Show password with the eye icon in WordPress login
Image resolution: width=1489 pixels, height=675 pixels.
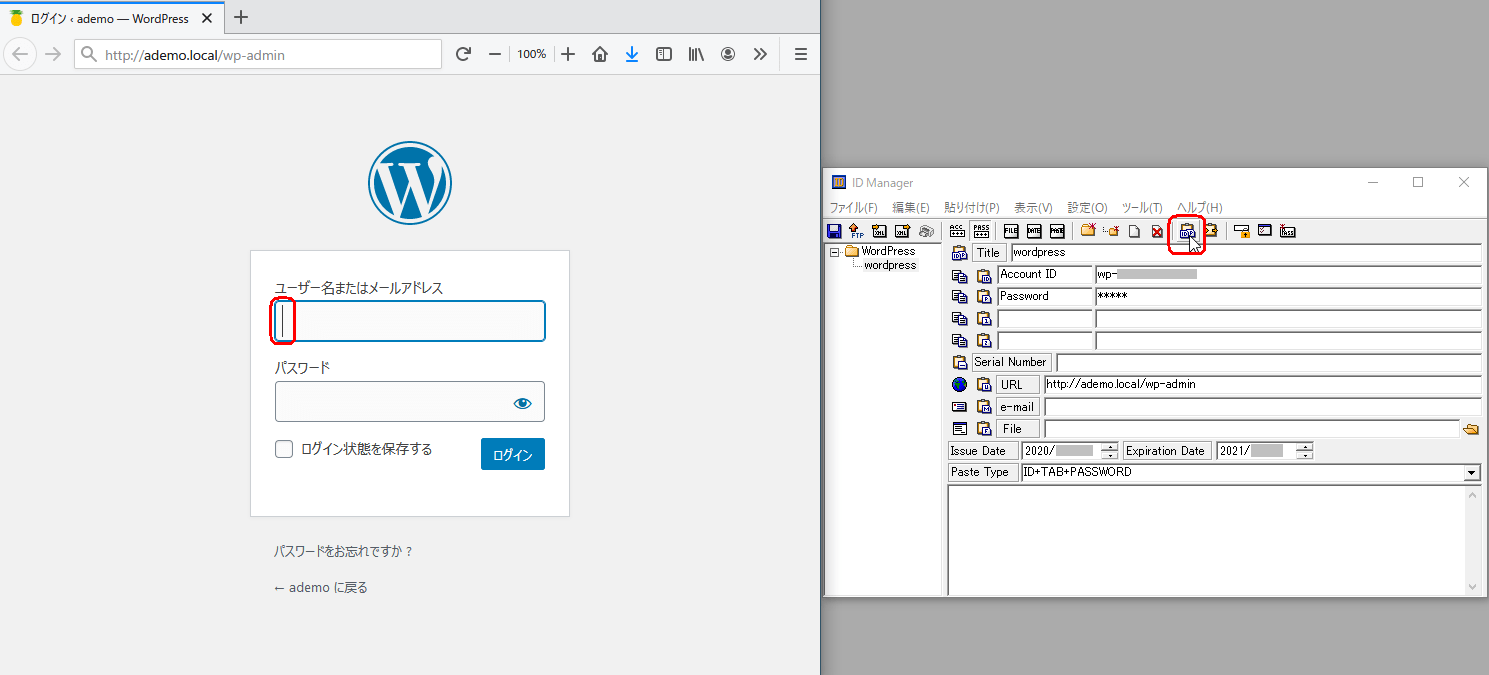coord(522,403)
